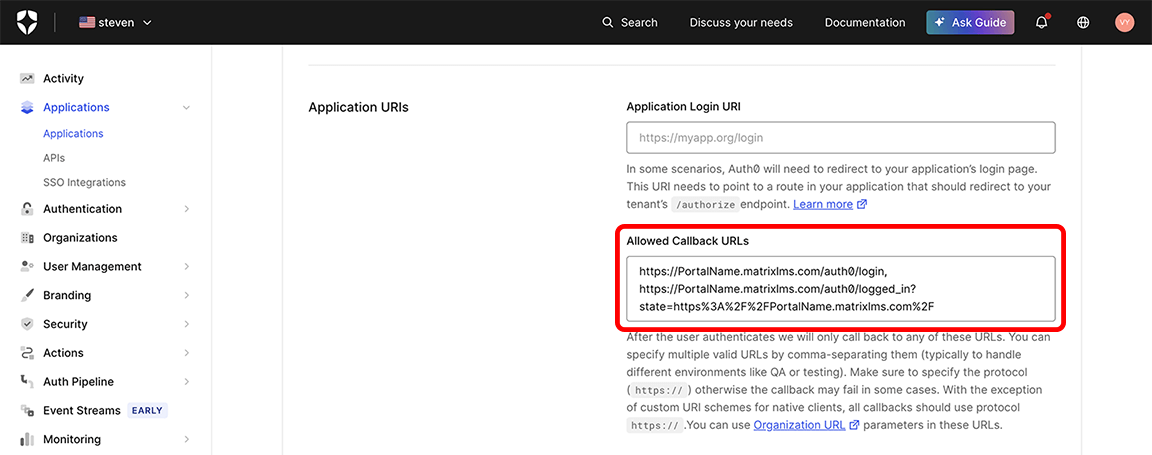Open Discuss your needs link
The height and width of the screenshot is (455, 1152).
click(x=741, y=22)
